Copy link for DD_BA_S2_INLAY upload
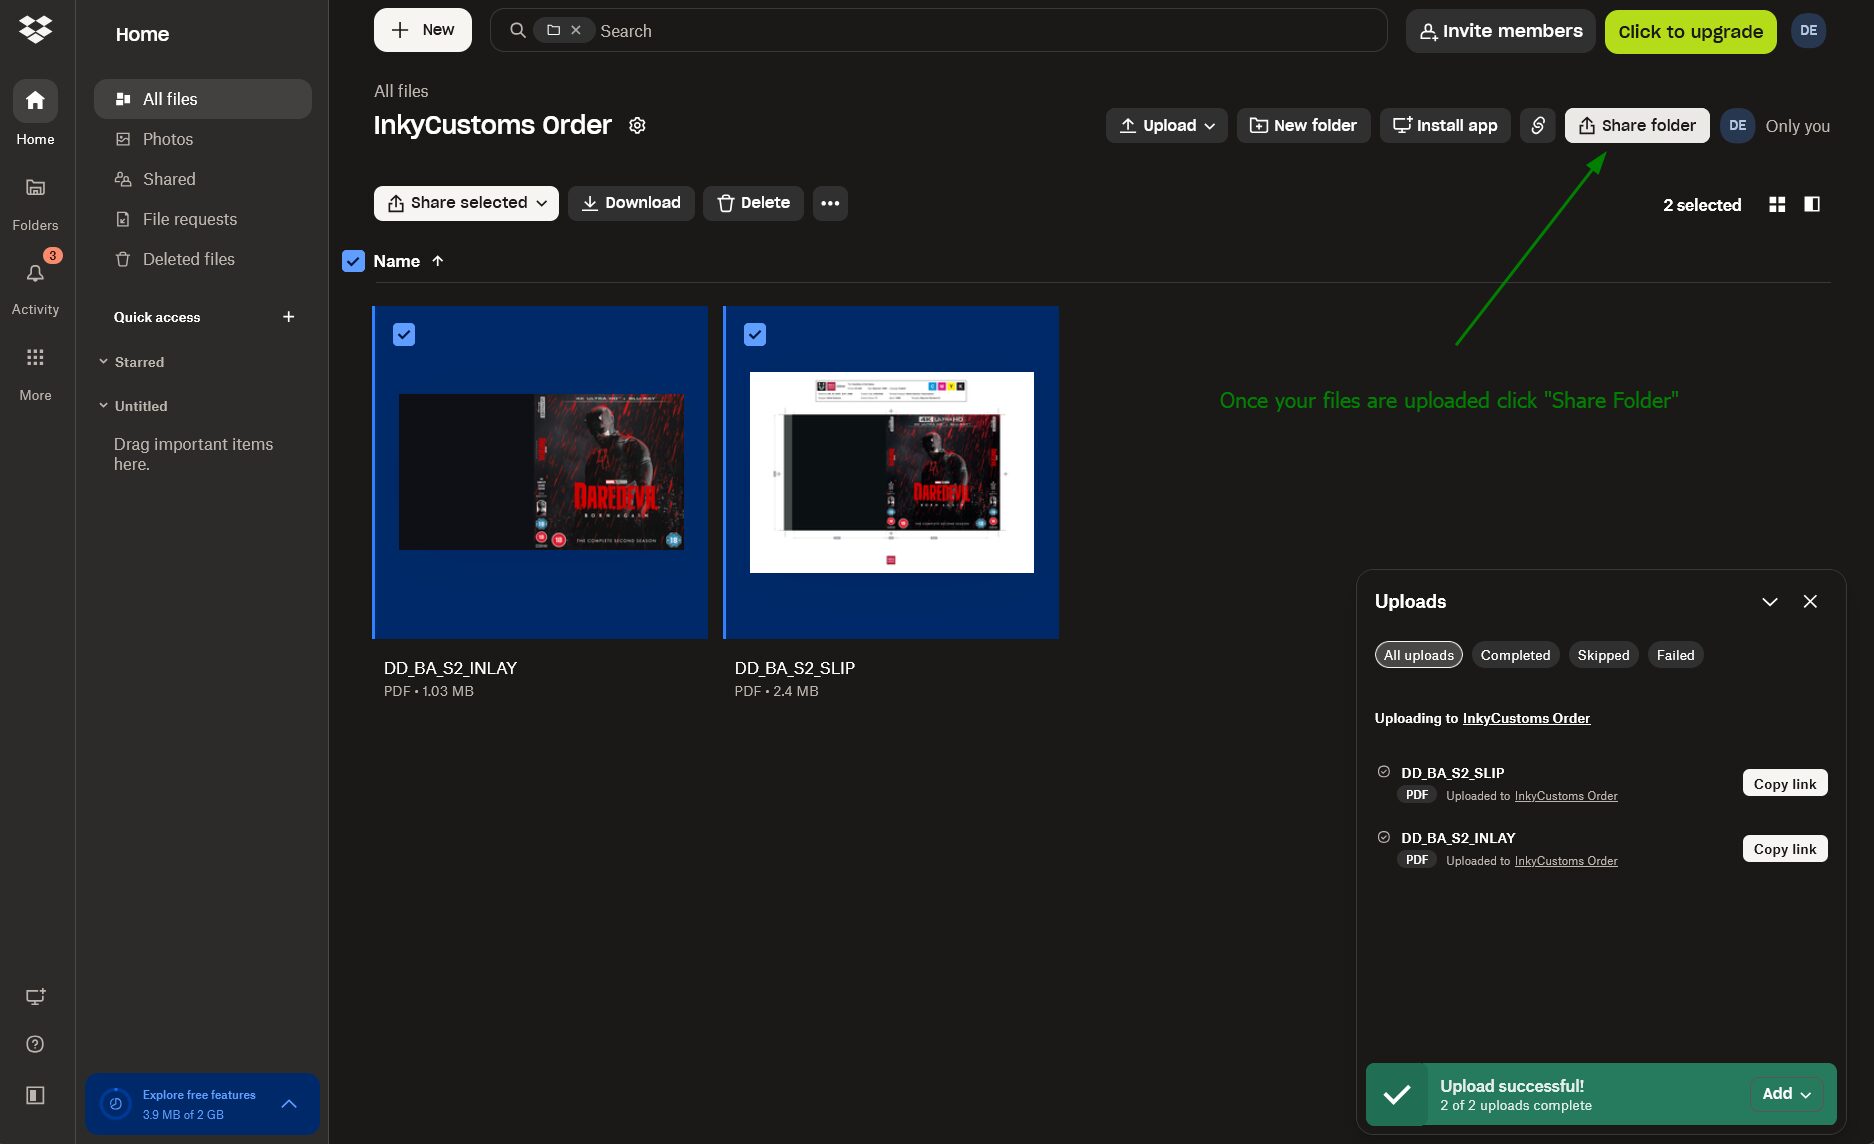1874x1144 pixels. 1785,848
